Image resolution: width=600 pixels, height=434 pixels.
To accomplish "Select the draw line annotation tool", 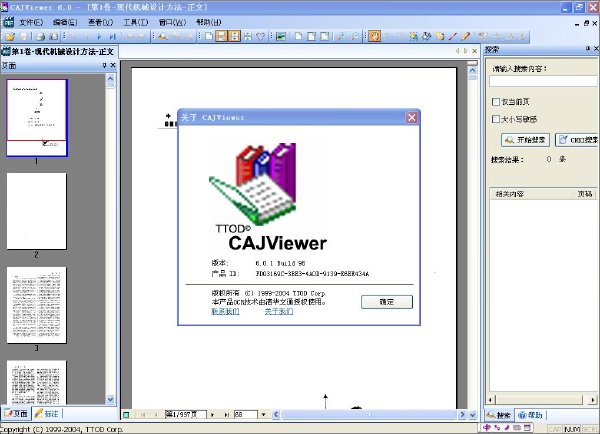I will pyautogui.click(x=453, y=36).
